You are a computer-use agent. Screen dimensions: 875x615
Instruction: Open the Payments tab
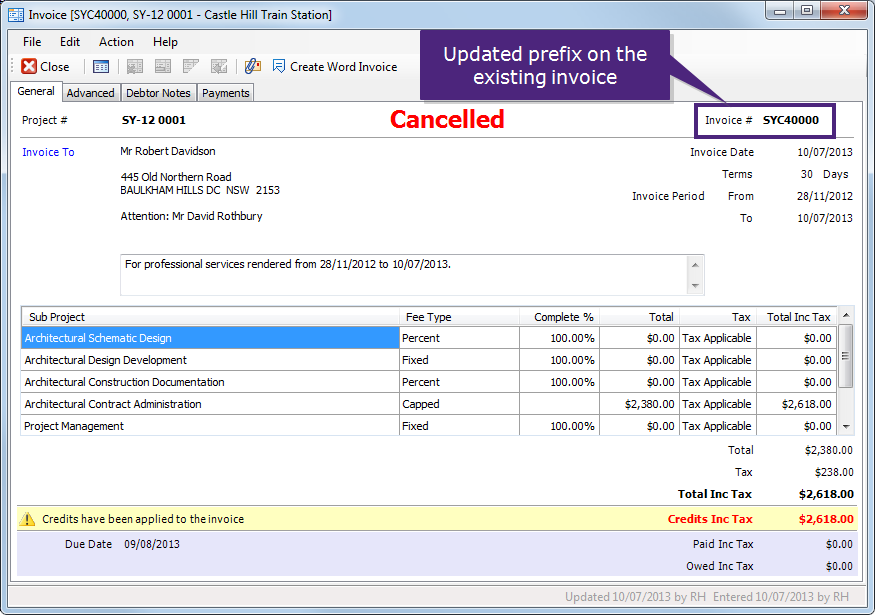point(225,93)
